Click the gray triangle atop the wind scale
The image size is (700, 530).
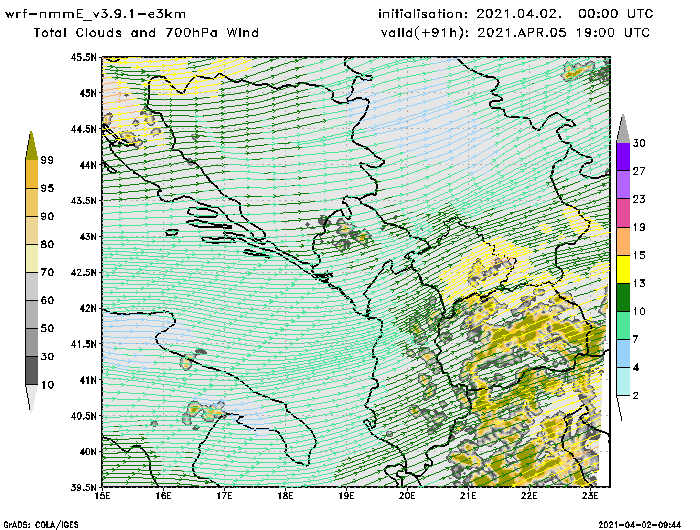[x=623, y=129]
